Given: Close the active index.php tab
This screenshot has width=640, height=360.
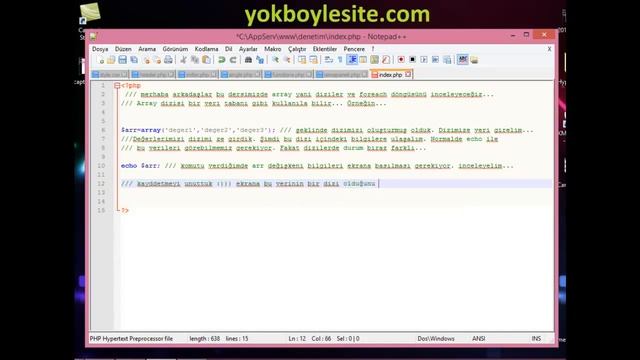Looking at the screenshot, I should (408, 74).
